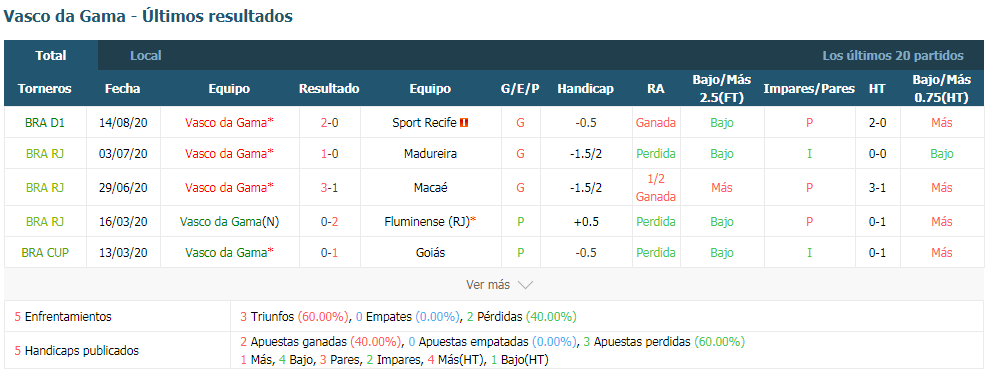Click the Bajo/Más 2.5(FT) column header
991x373 pixels.
tap(721, 89)
